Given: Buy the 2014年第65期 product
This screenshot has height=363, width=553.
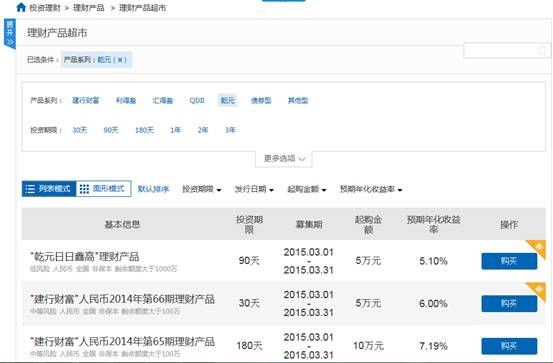Looking at the screenshot, I should pyautogui.click(x=509, y=346).
